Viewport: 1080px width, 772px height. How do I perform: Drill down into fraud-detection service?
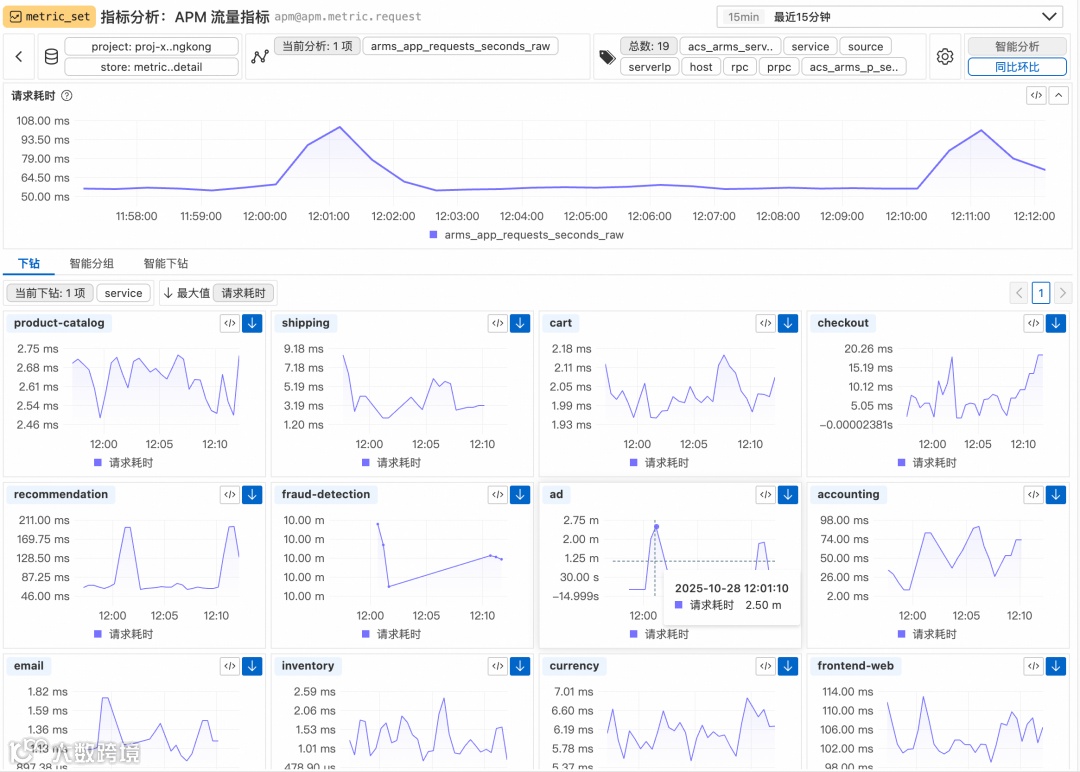pos(520,494)
